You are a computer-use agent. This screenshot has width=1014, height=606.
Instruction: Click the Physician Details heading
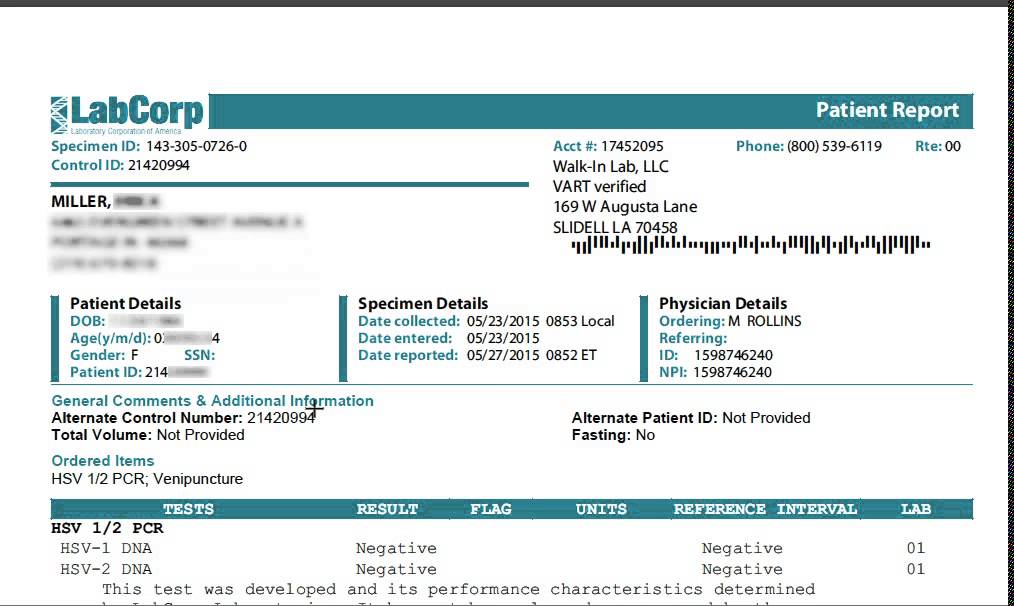[x=723, y=303]
